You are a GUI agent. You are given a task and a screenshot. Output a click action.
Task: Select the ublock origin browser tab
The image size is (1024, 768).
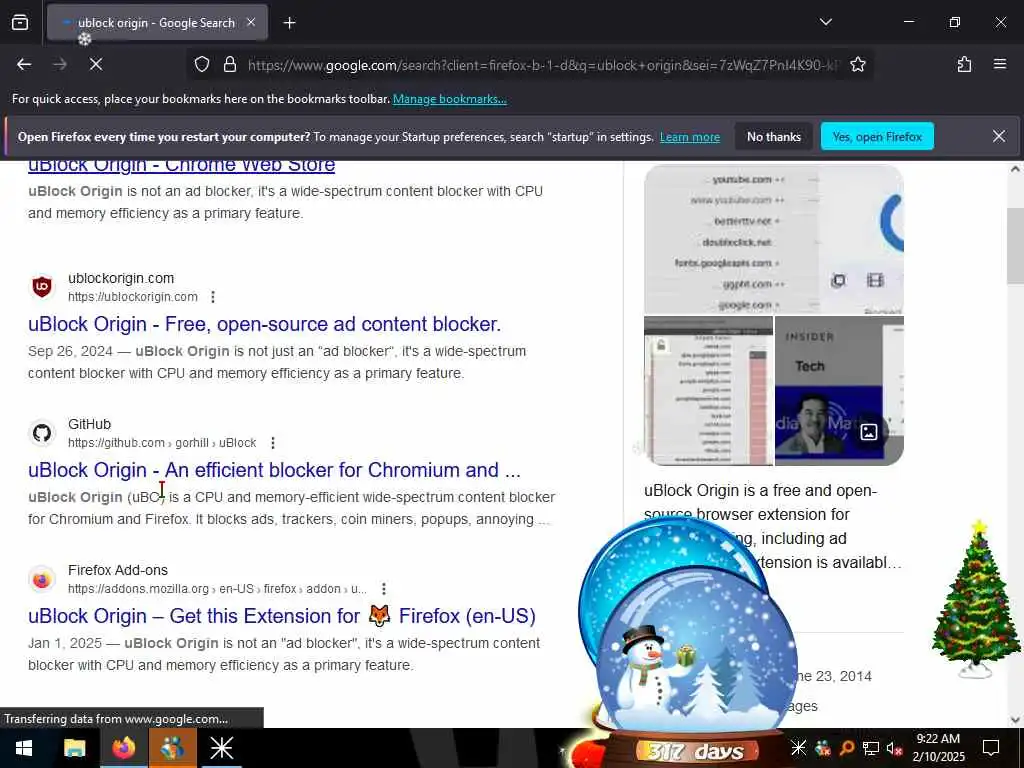click(157, 23)
